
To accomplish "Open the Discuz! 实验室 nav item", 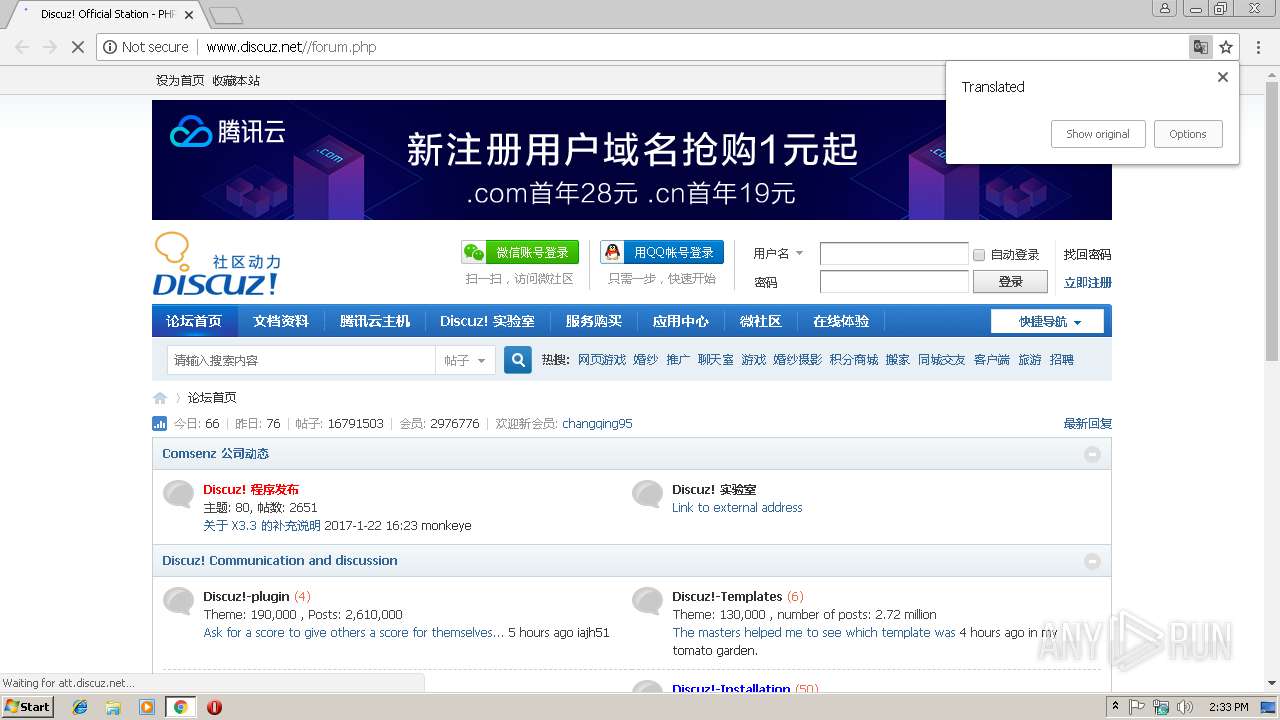I will point(487,321).
